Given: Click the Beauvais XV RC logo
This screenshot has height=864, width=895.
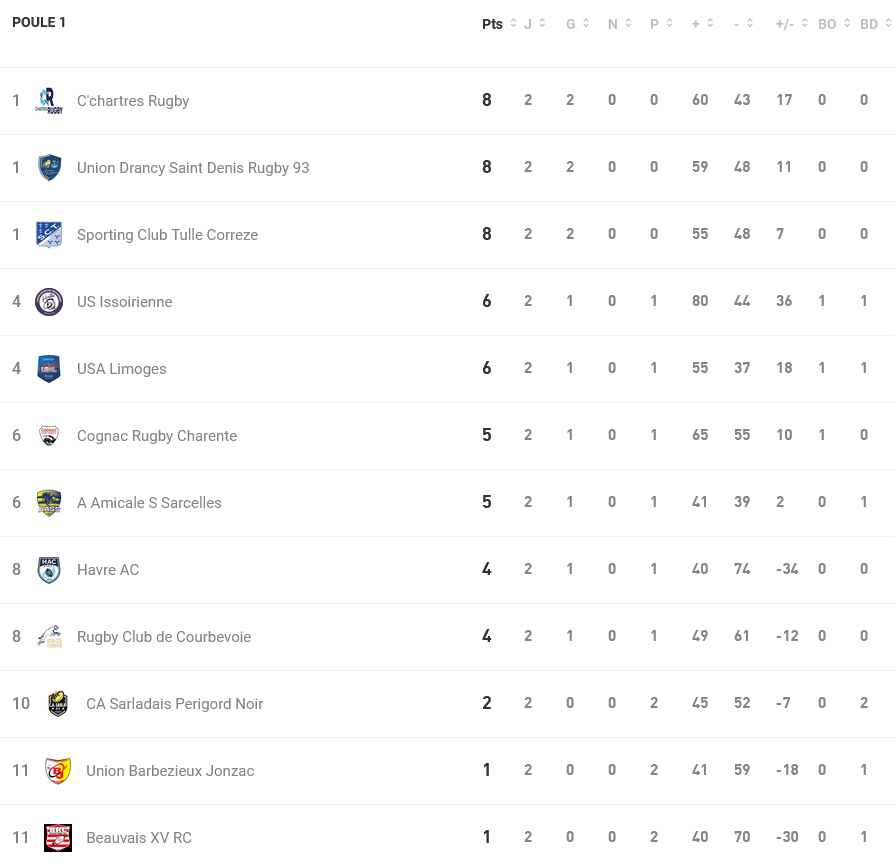Looking at the screenshot, I should pyautogui.click(x=58, y=838).
